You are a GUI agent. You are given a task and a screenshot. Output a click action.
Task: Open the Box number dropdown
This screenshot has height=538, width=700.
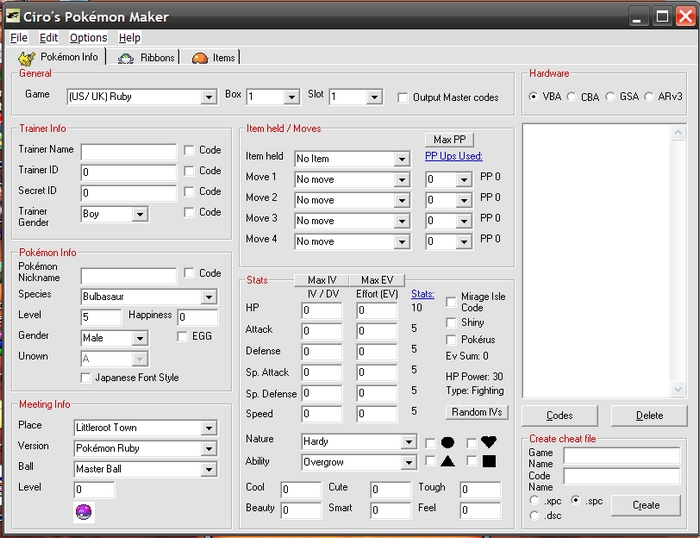click(291, 97)
